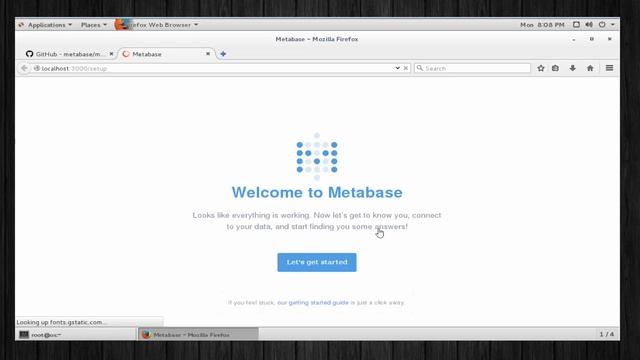Click the clock showing Mon 8:08 PM

542,25
